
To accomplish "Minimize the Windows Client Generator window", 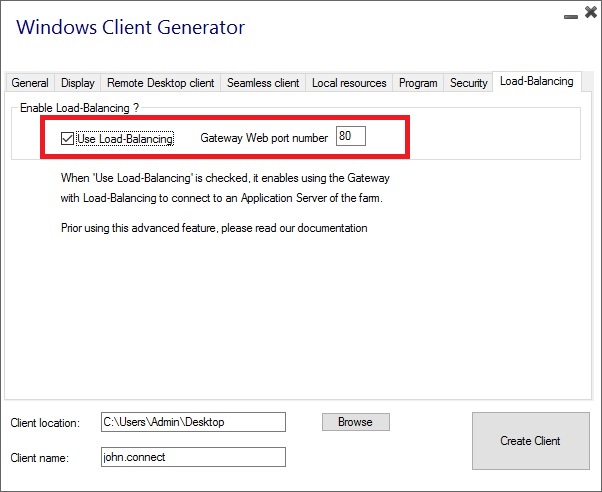I will tap(570, 15).
